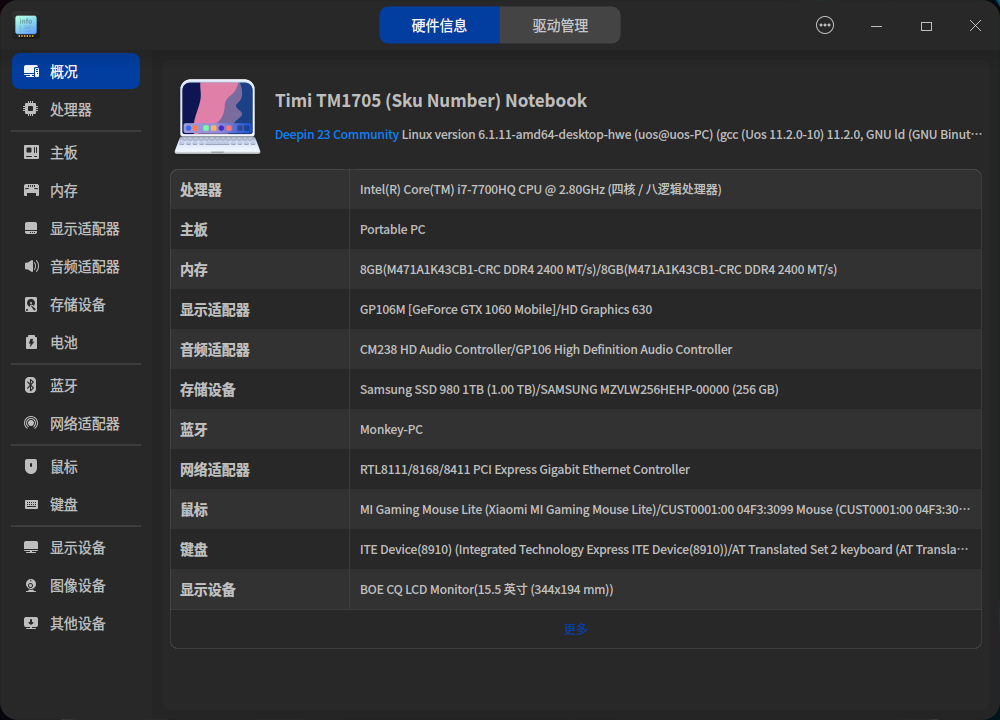Image resolution: width=1000 pixels, height=720 pixels.
Task: Click the BOE CQ LCD Monitor value
Action: [x=487, y=589]
